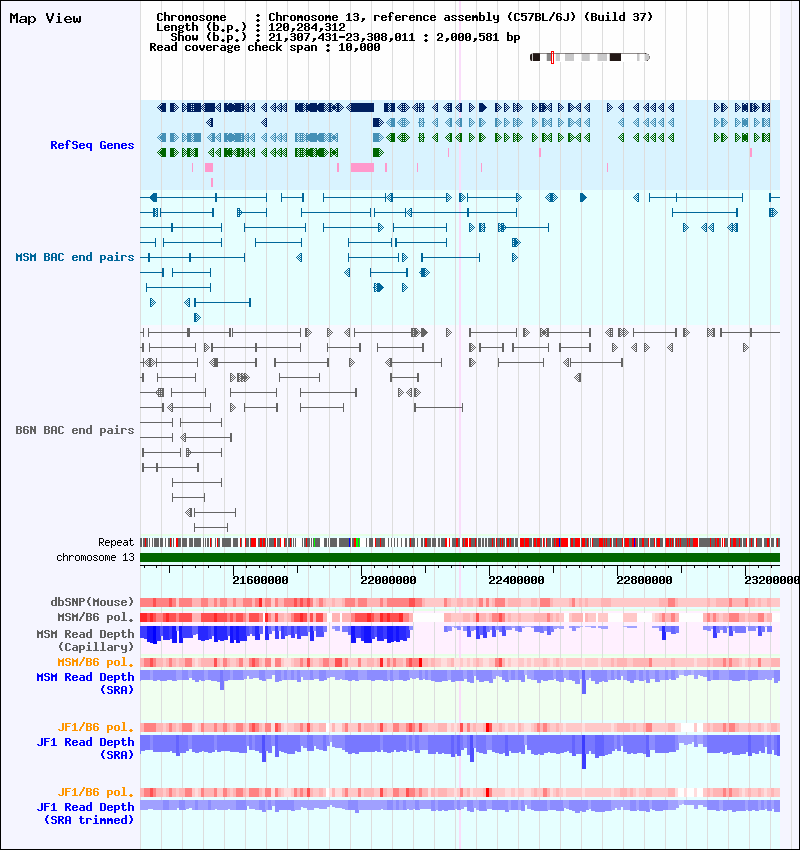Click the green chromosome 13 bar

[460, 557]
